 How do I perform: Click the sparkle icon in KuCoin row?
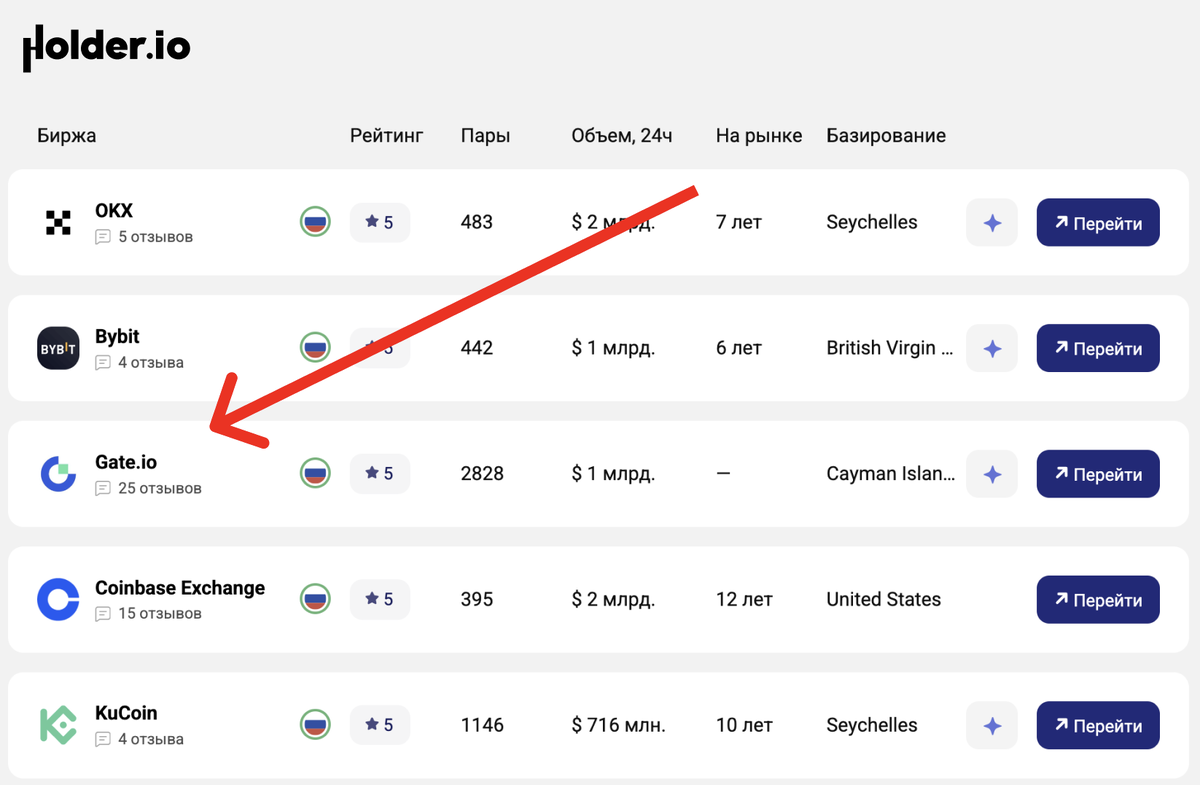[992, 725]
